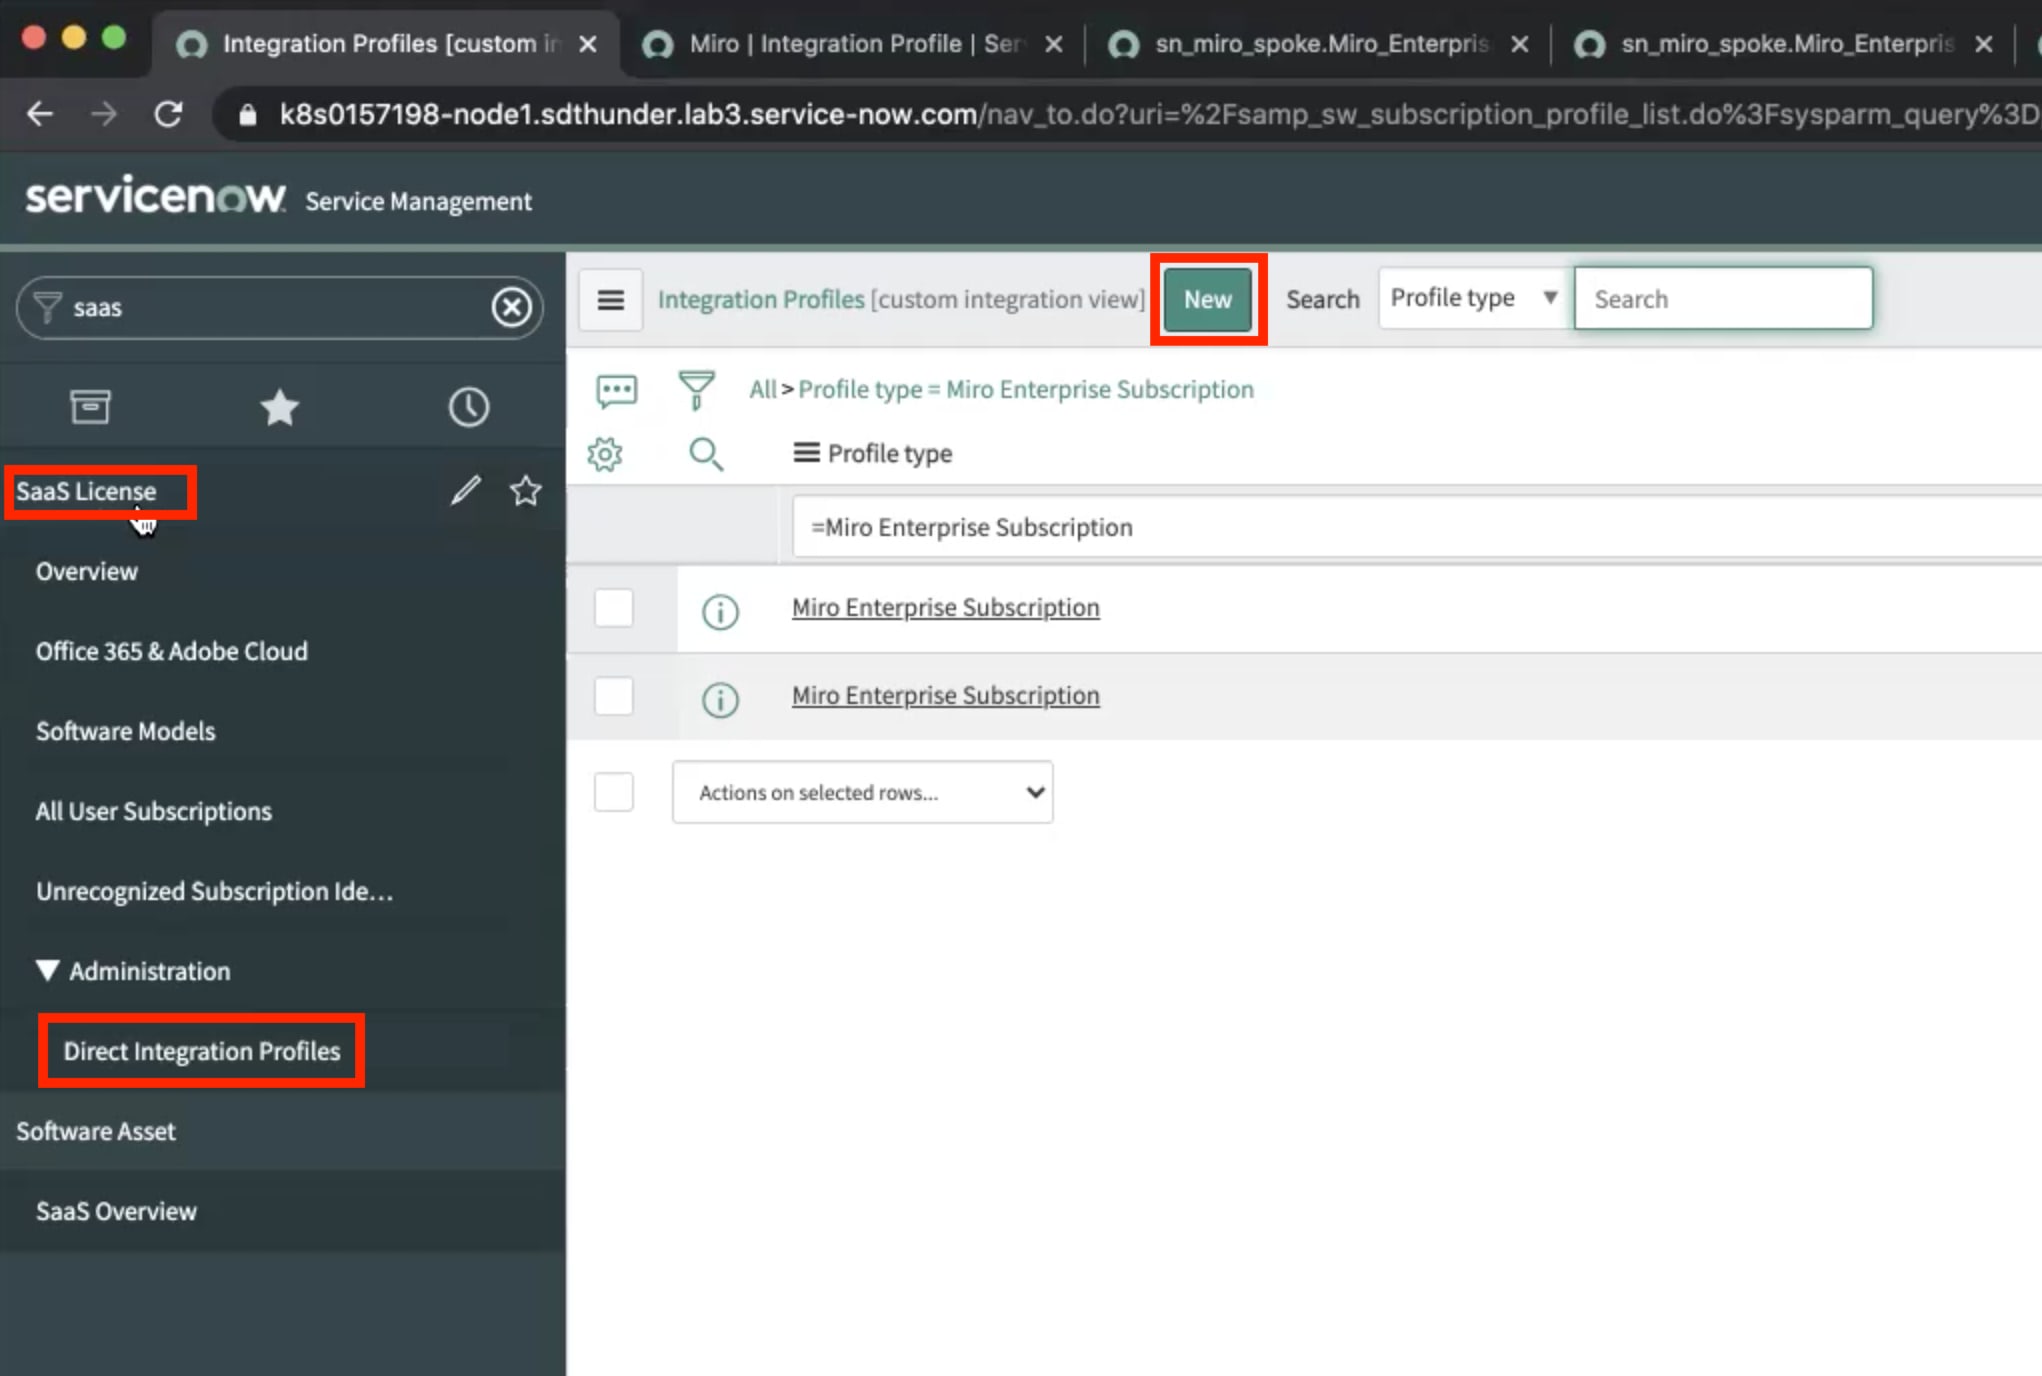Click the funnel filter icon in the list

pos(696,390)
